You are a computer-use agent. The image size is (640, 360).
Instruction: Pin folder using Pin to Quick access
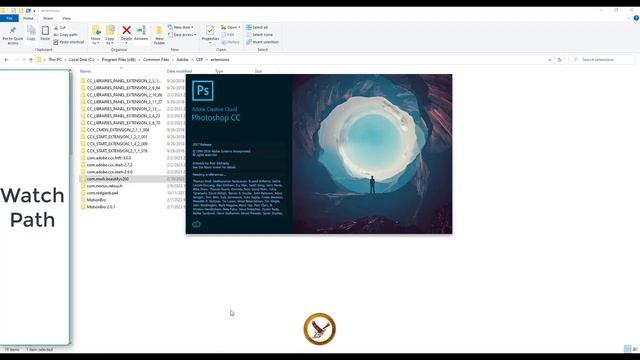[13, 35]
